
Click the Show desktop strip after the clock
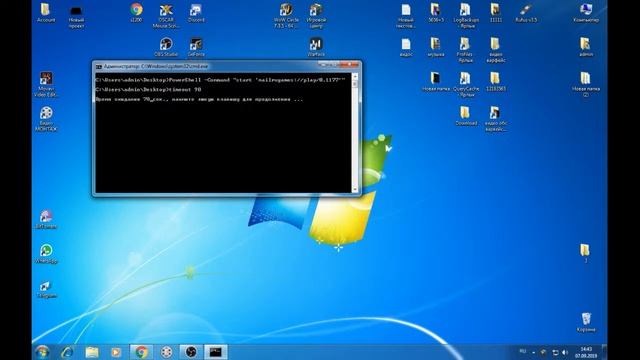tap(604, 352)
